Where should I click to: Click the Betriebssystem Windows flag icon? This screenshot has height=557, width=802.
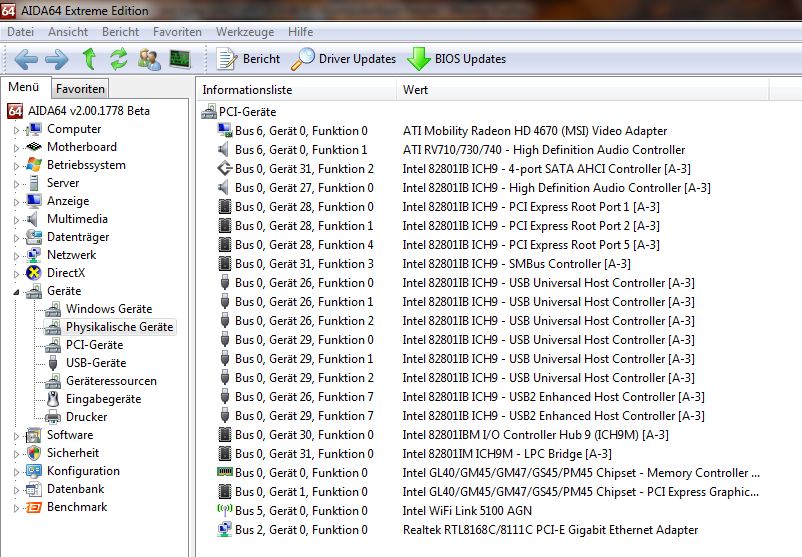coord(34,165)
